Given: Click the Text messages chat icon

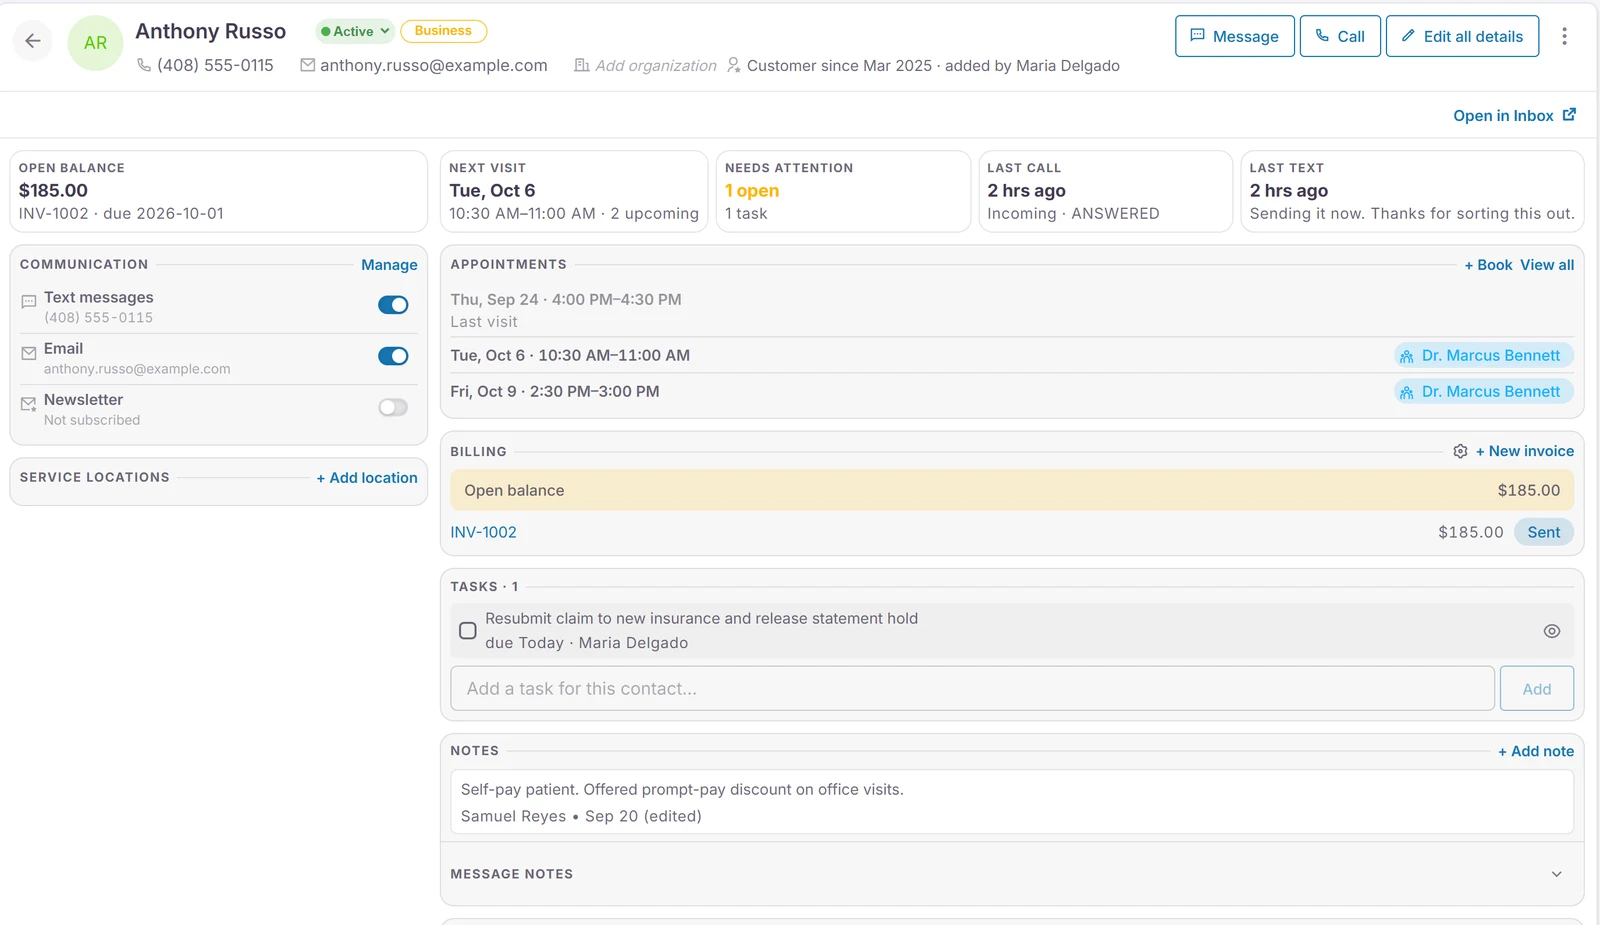Looking at the screenshot, I should click(29, 301).
